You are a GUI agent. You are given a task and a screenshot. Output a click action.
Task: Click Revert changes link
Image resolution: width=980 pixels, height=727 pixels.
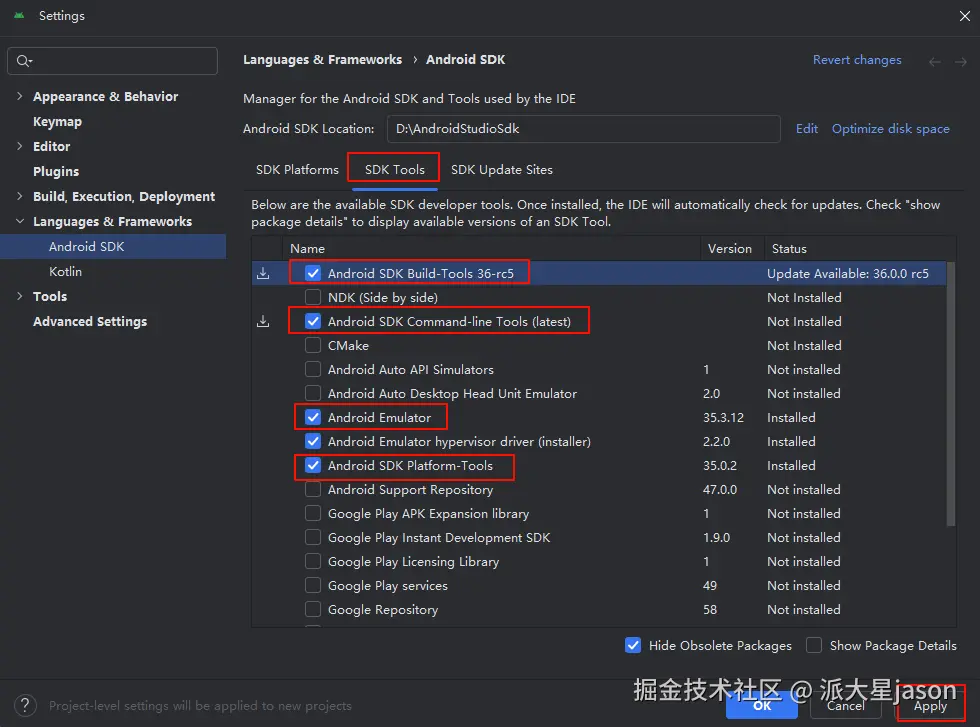[x=857, y=60]
